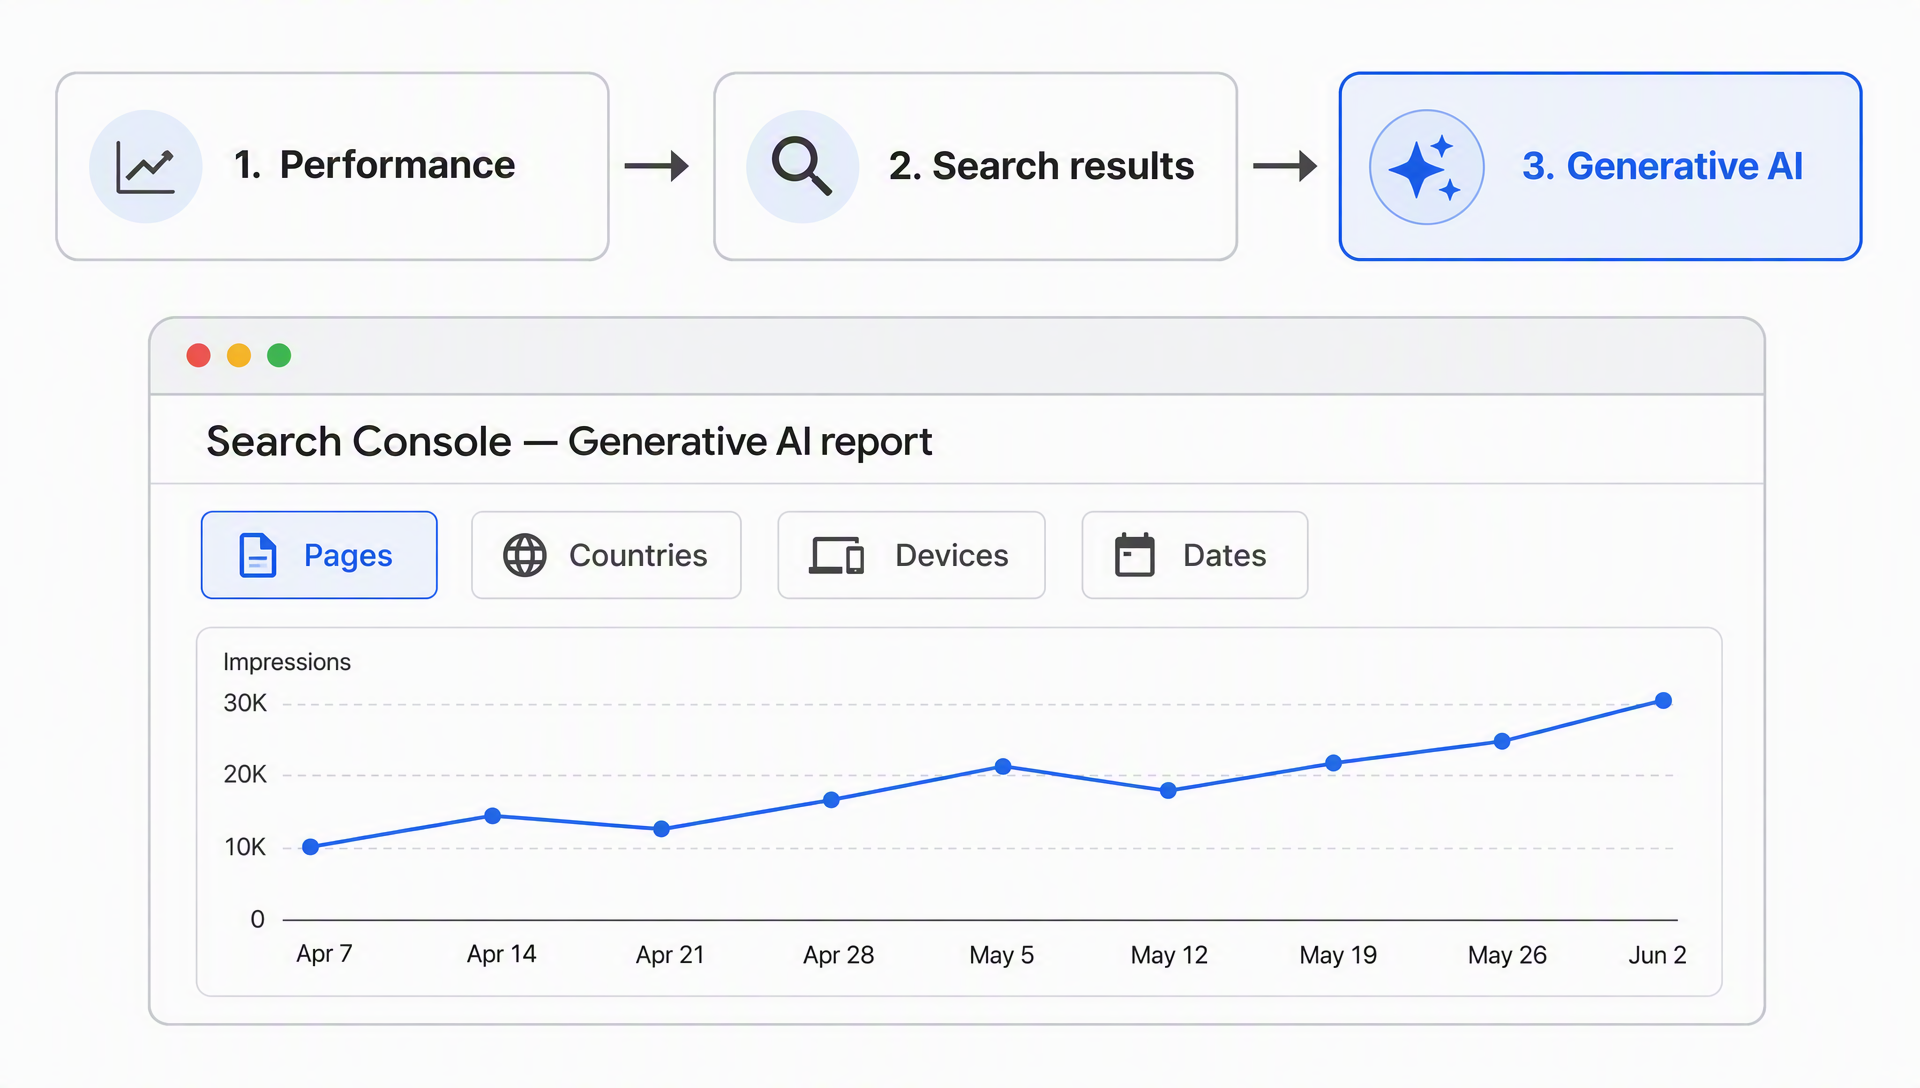Click the green maximize window dot

click(x=279, y=355)
